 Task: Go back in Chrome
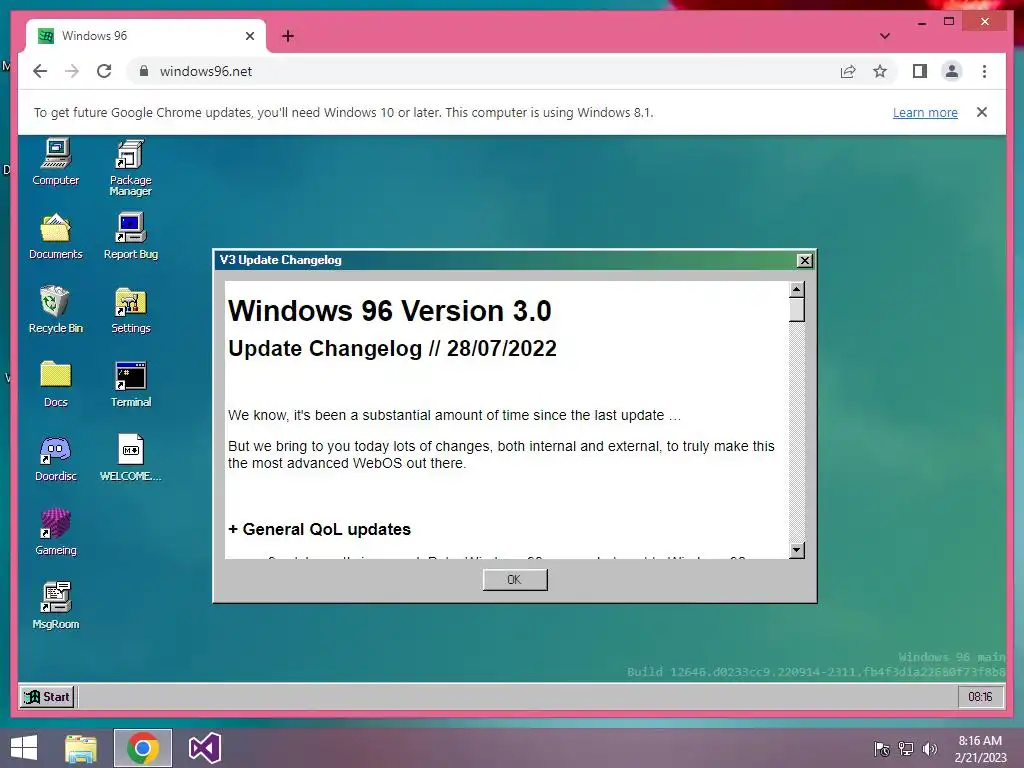[40, 71]
